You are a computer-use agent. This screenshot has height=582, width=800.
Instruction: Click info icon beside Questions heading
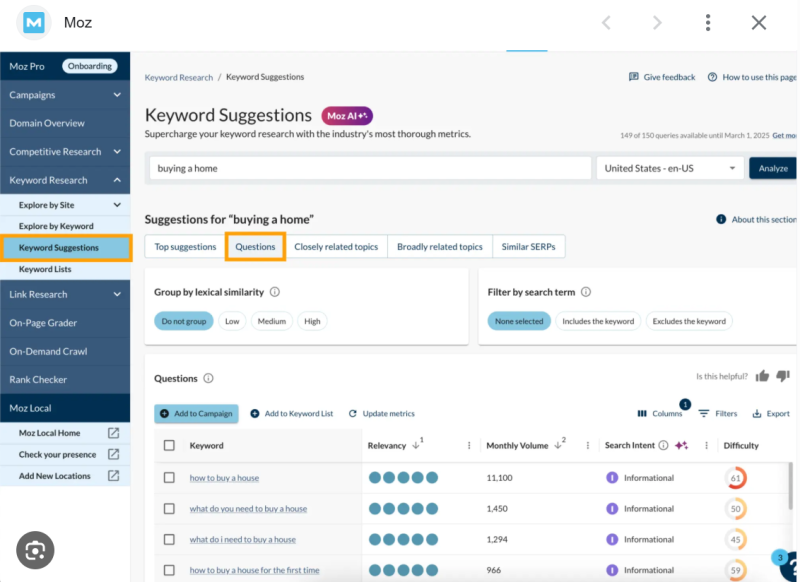[x=208, y=378]
